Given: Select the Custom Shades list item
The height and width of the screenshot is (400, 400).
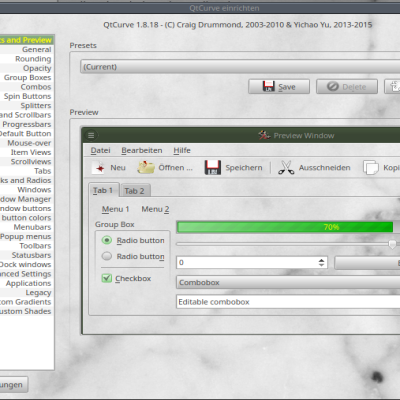Looking at the screenshot, I should point(27,311).
